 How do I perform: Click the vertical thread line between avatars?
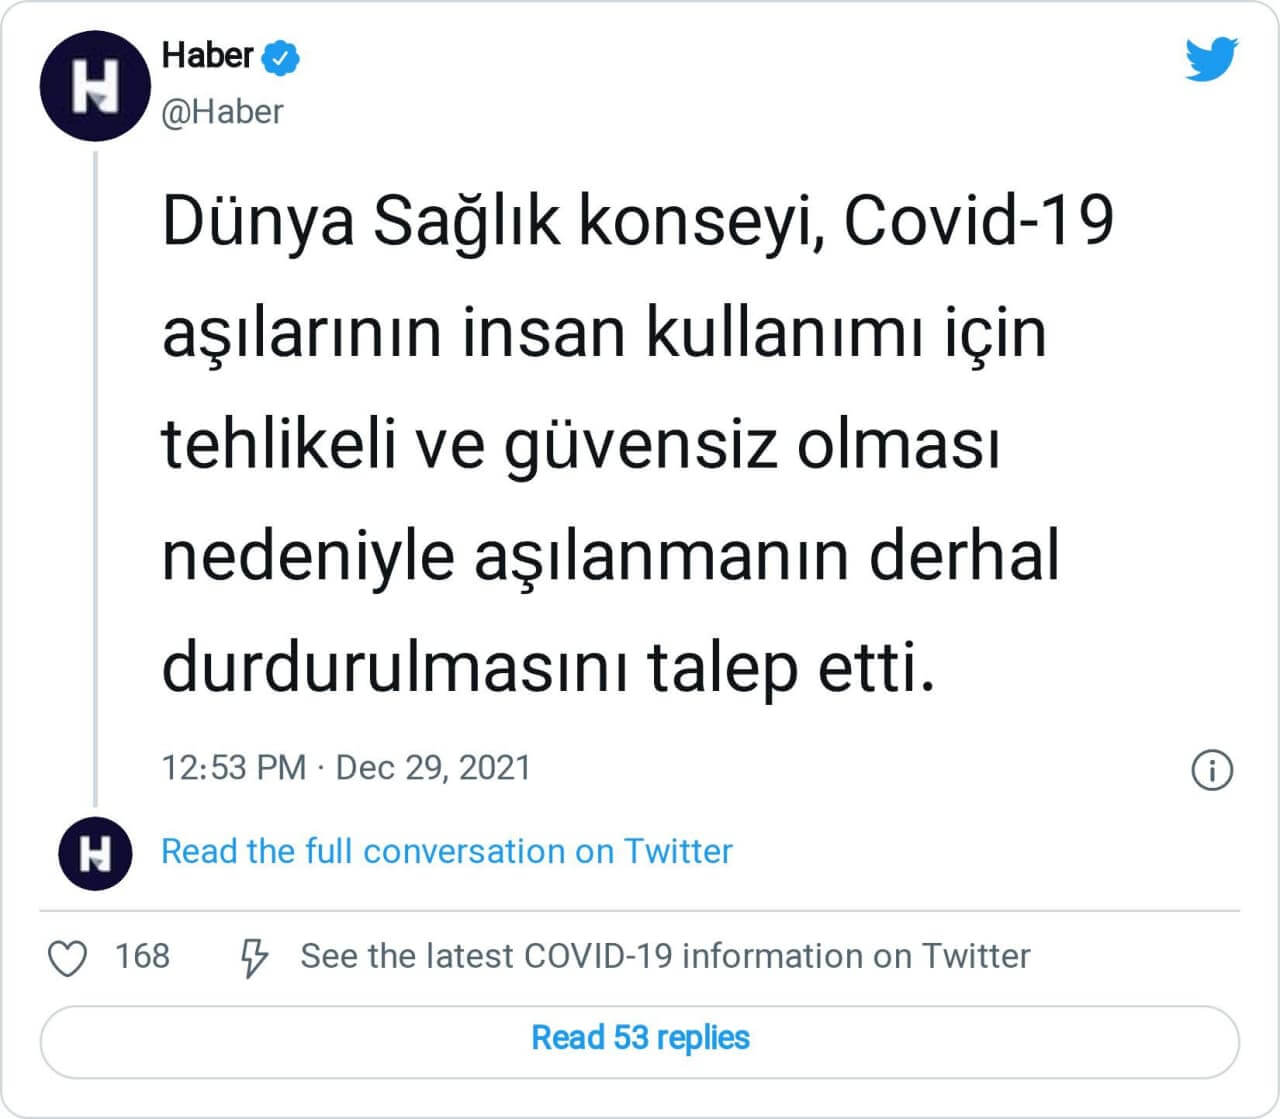click(95, 480)
